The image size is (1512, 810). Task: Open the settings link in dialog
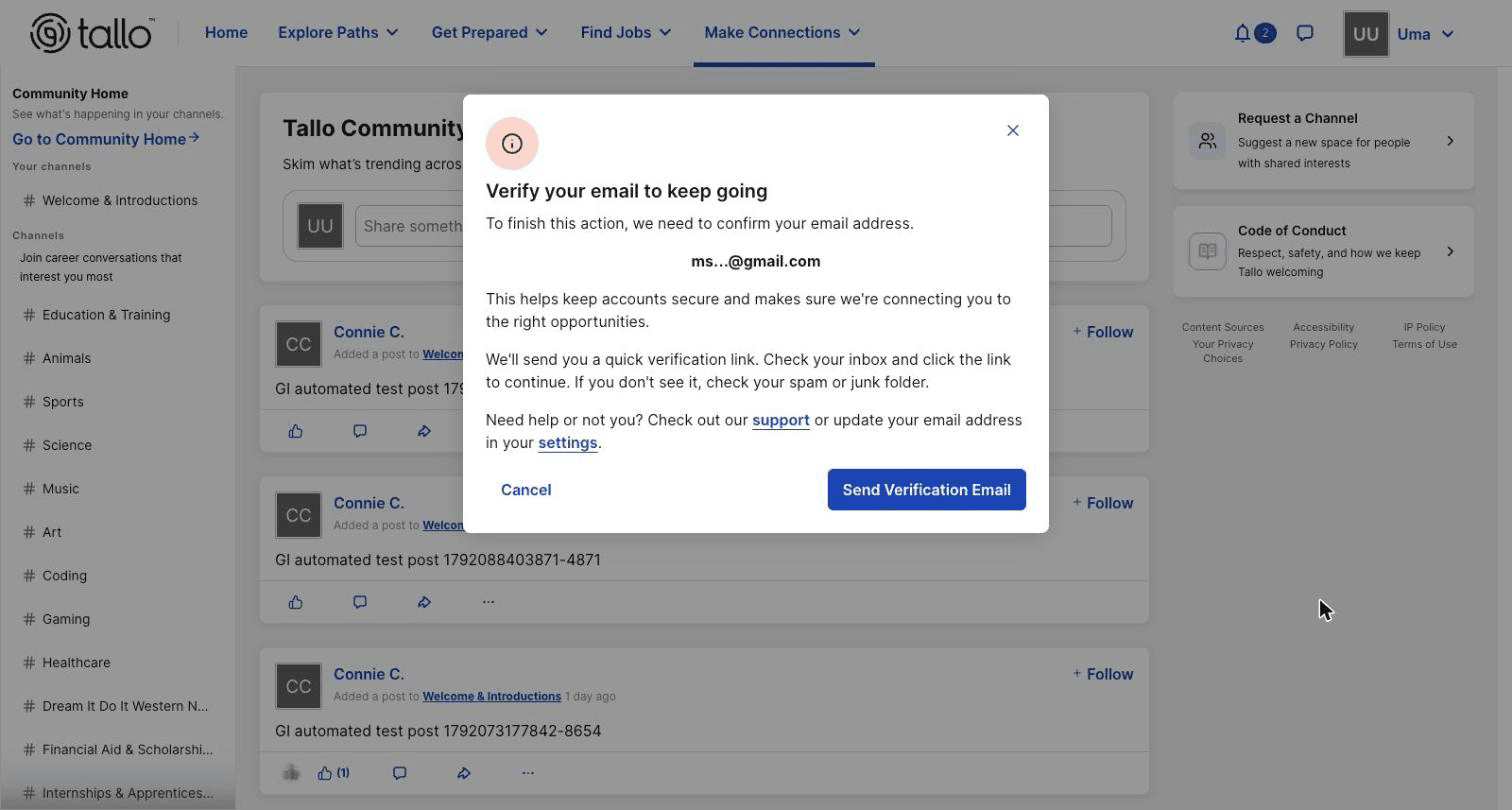(x=568, y=443)
